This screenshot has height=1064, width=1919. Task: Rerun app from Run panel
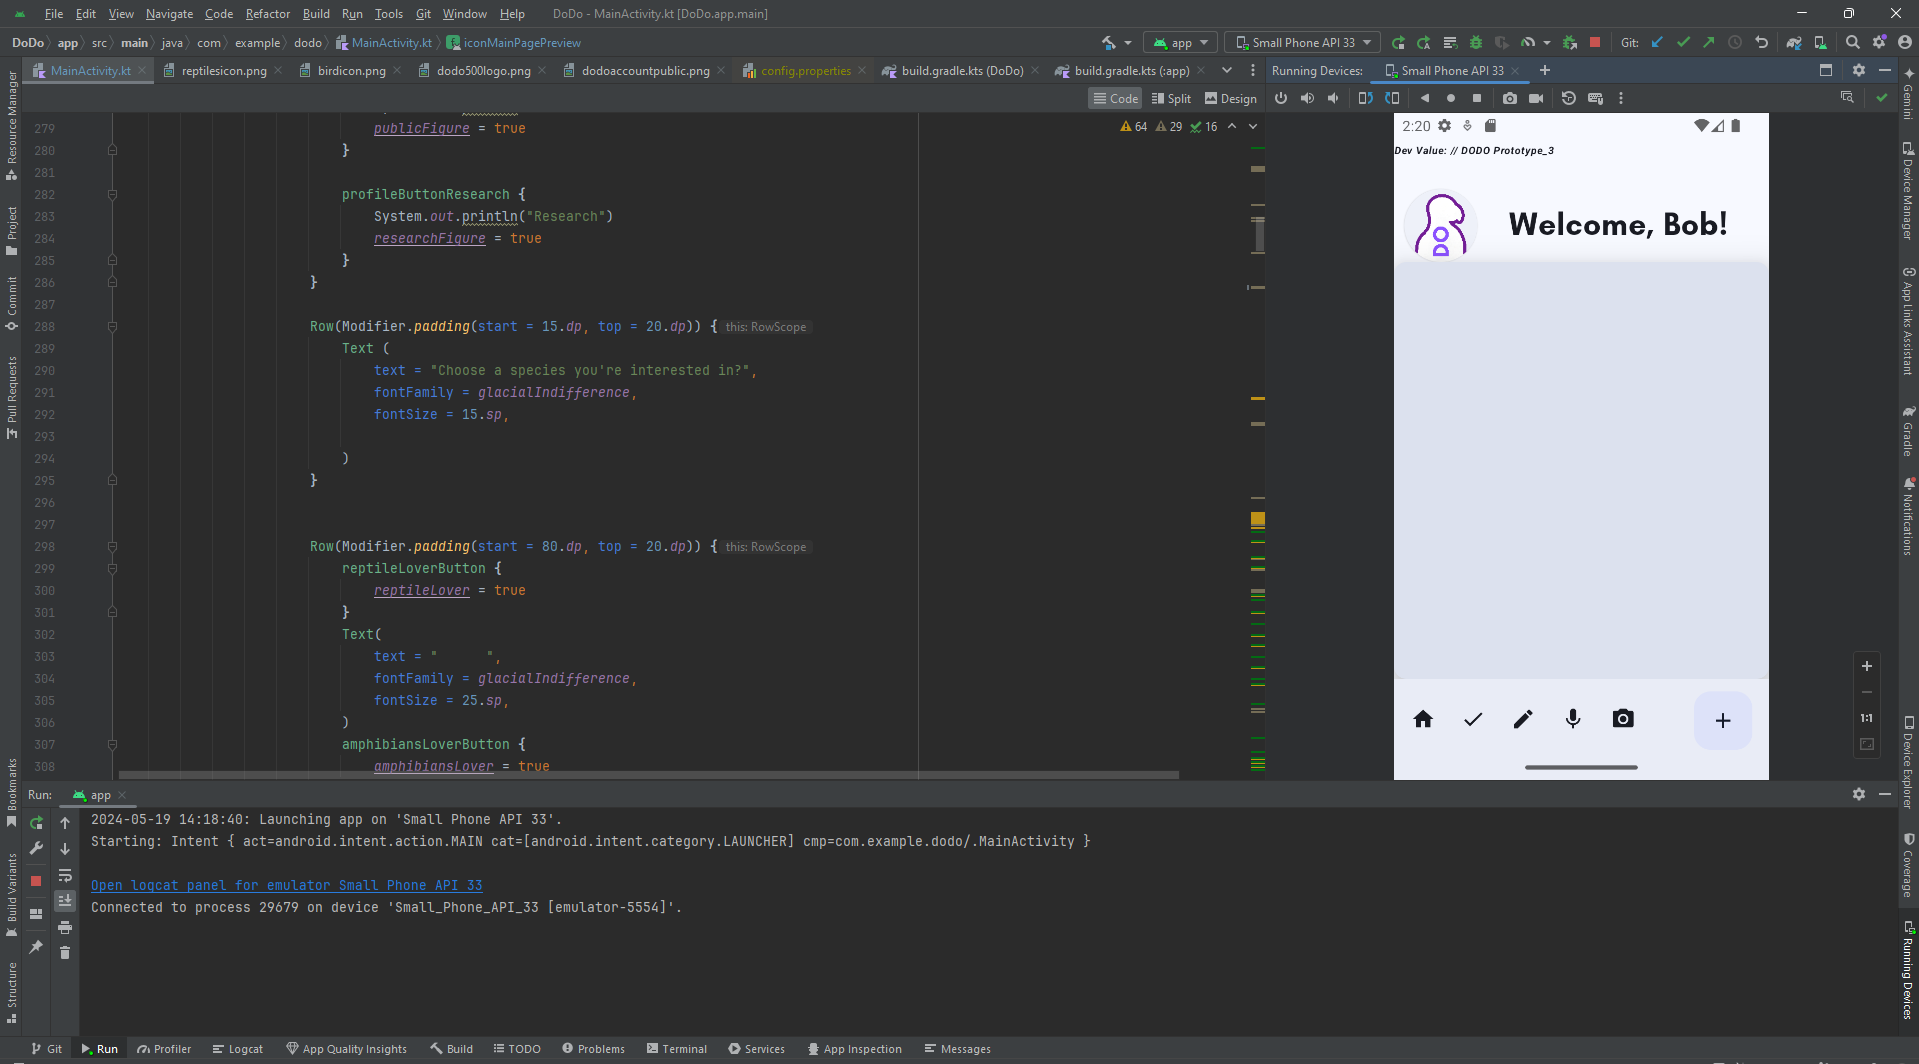36,823
